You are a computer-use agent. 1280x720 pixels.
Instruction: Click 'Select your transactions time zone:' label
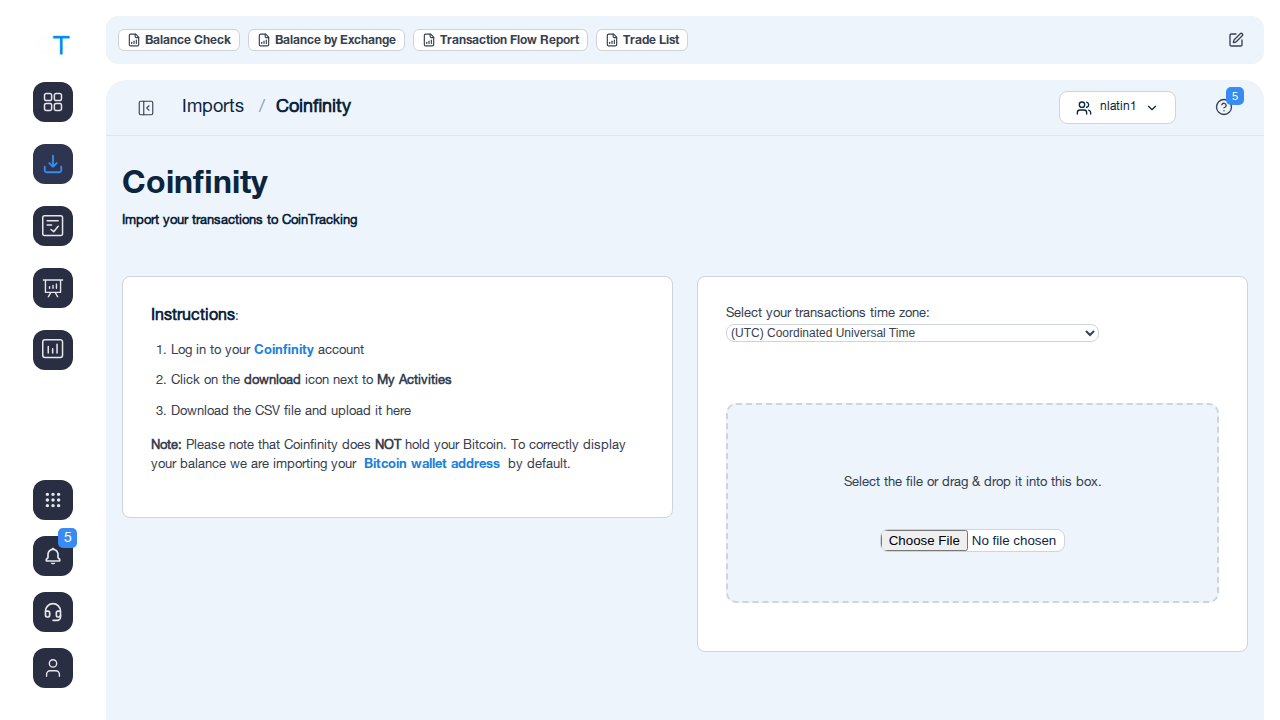pos(828,313)
